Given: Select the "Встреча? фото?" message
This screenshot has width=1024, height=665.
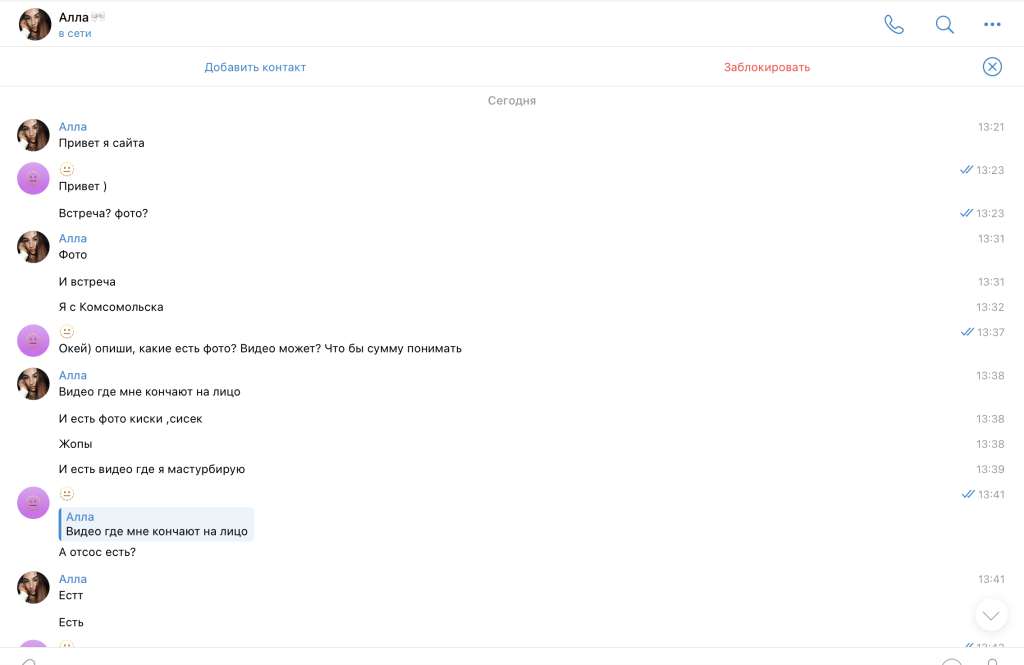Looking at the screenshot, I should [103, 213].
